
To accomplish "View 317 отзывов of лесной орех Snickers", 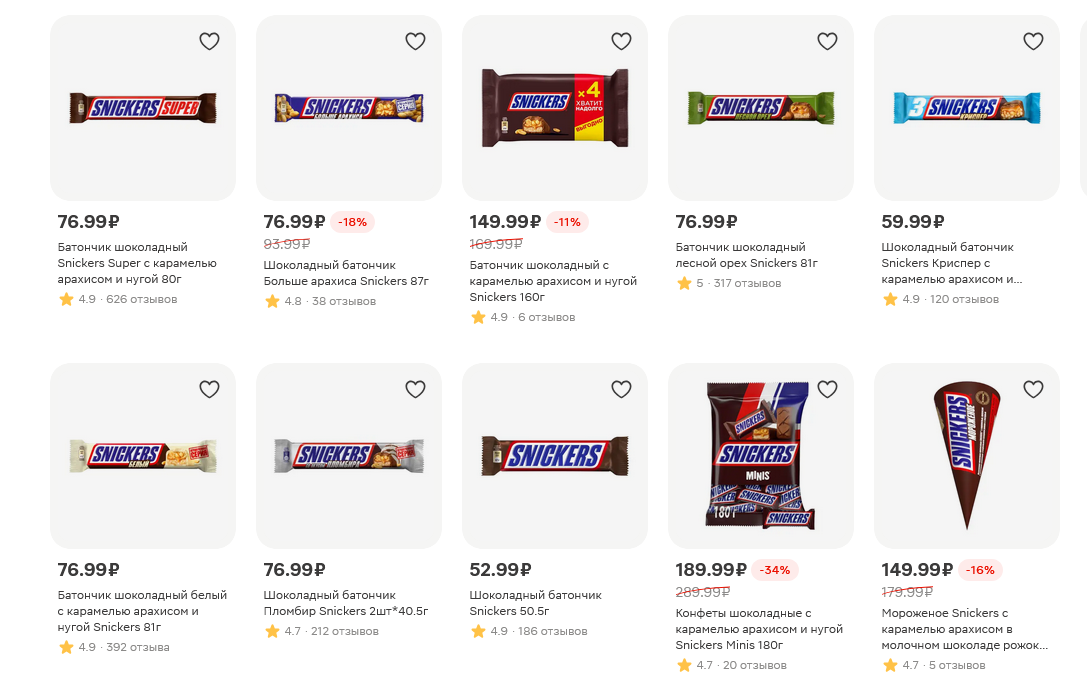I will click(747, 283).
